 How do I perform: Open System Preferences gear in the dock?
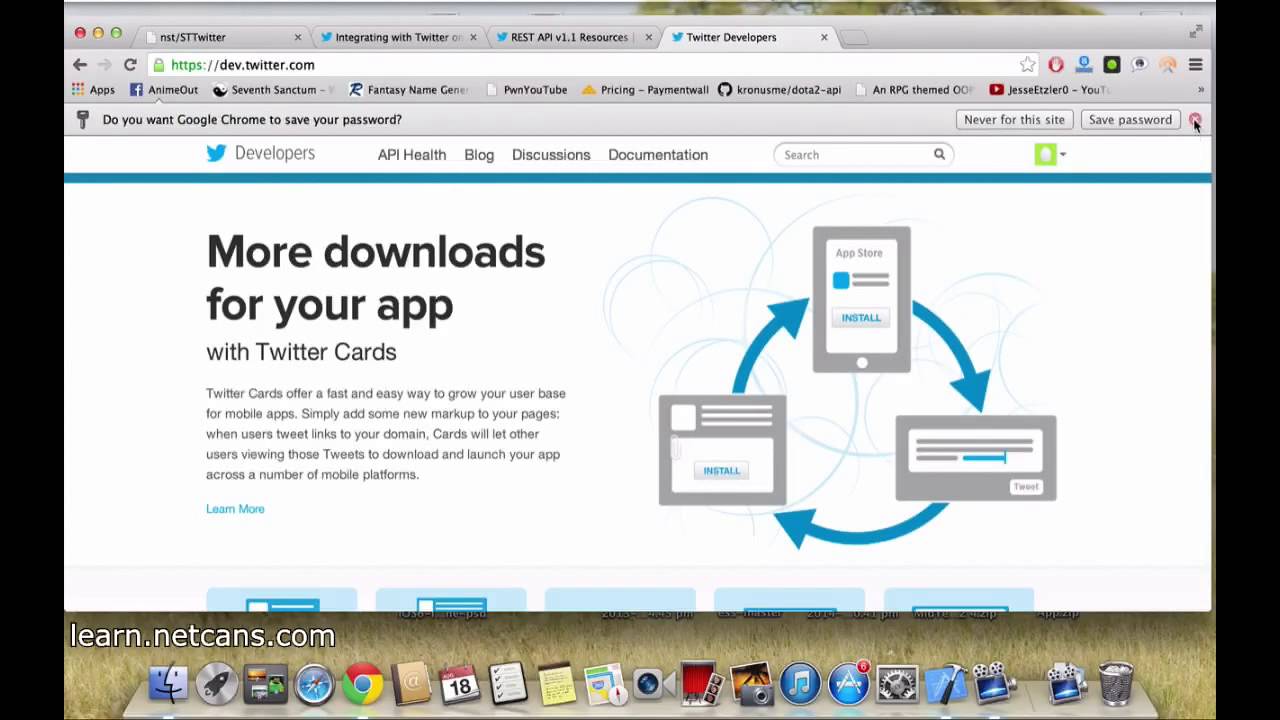click(897, 685)
